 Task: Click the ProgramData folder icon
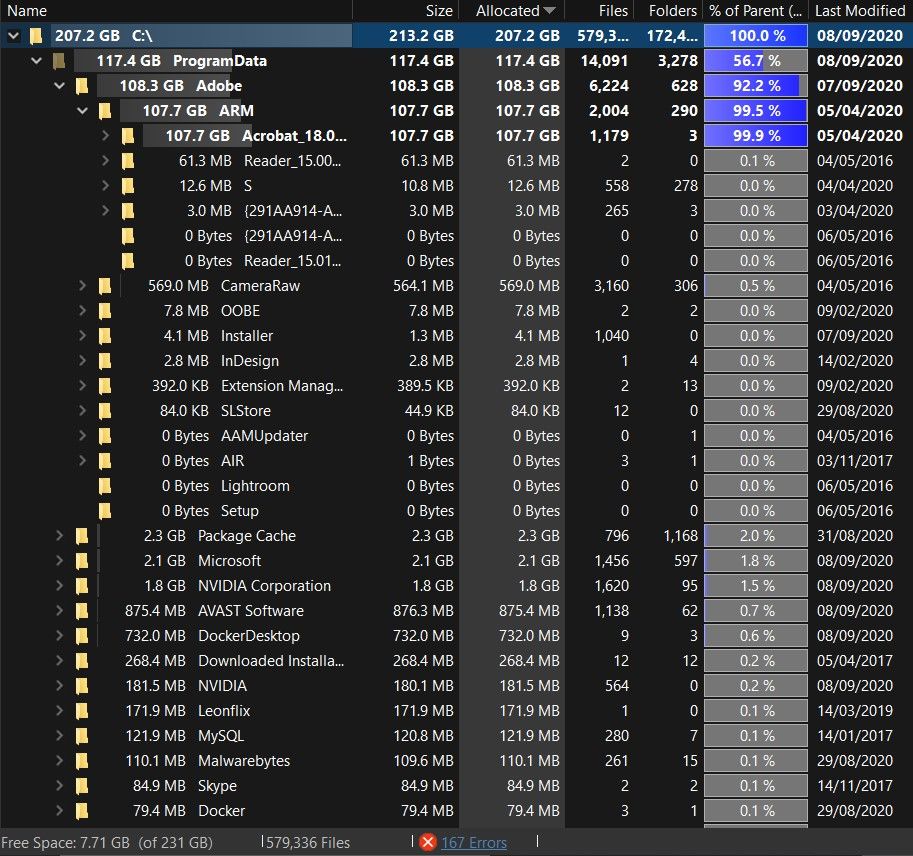coord(59,61)
